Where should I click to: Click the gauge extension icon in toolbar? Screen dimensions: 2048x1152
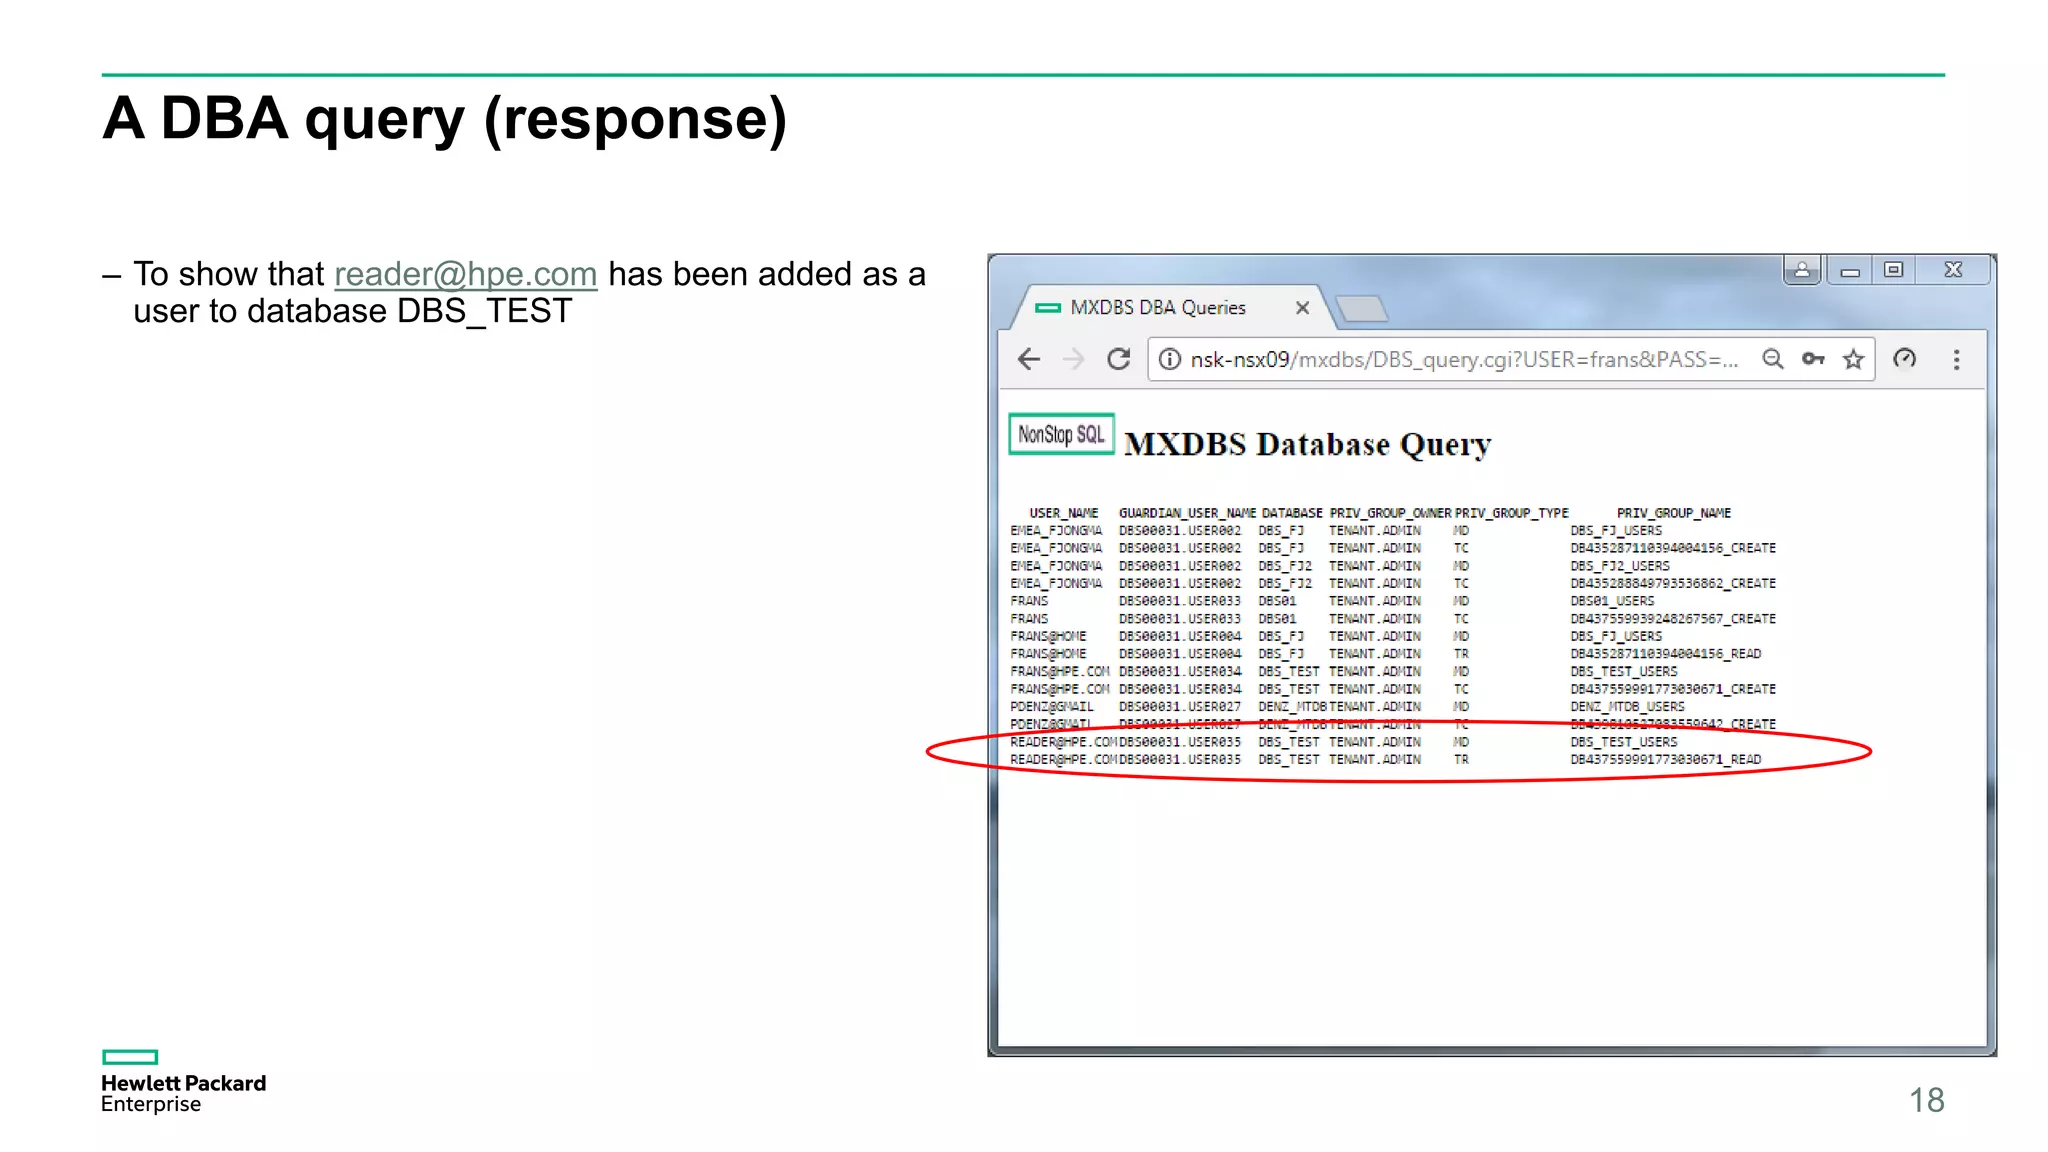(1905, 358)
